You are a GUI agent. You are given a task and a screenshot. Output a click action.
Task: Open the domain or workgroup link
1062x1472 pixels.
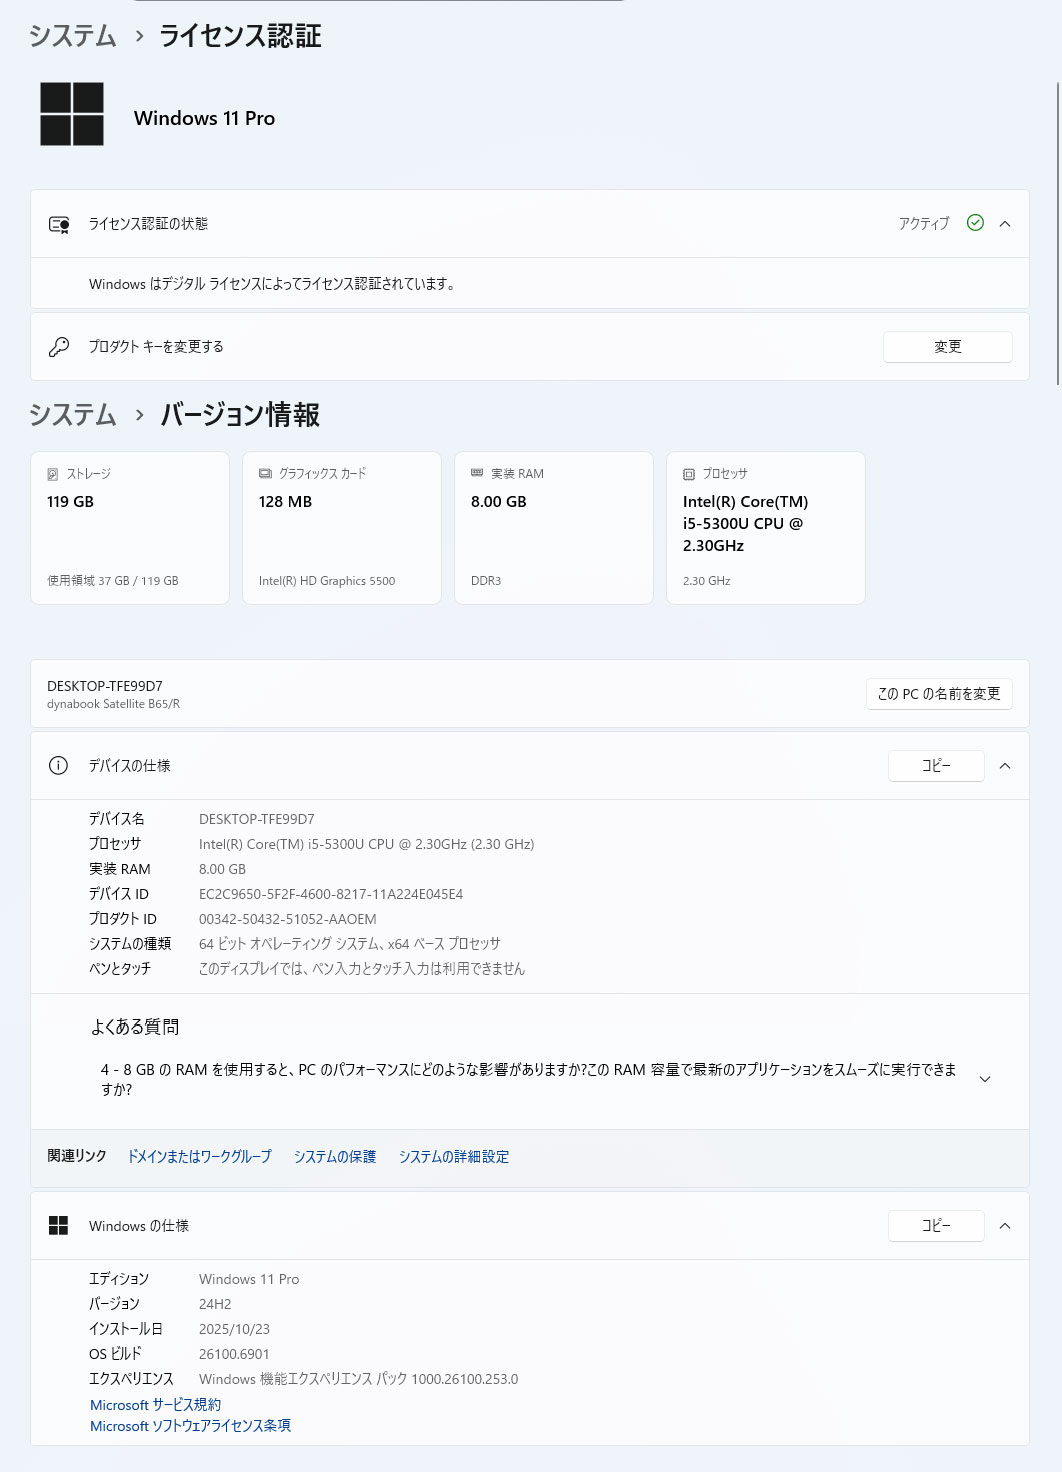[199, 1157]
